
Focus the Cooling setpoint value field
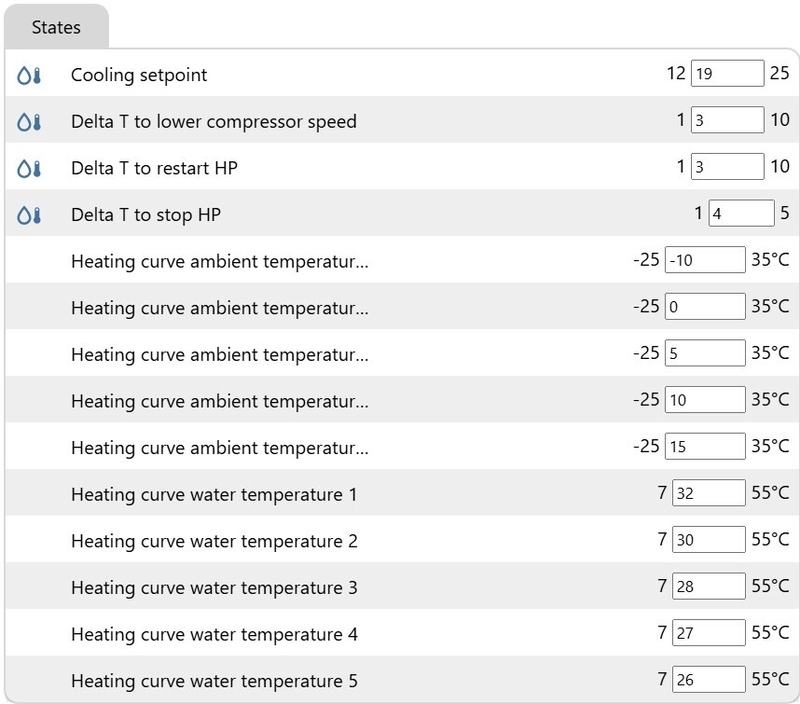(727, 74)
